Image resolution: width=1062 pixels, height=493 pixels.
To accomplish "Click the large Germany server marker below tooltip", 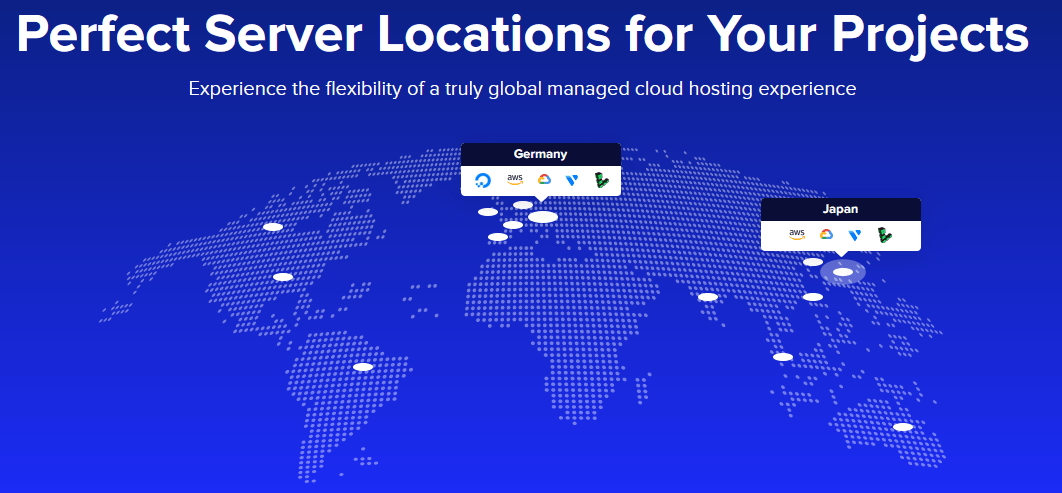I will (x=543, y=217).
